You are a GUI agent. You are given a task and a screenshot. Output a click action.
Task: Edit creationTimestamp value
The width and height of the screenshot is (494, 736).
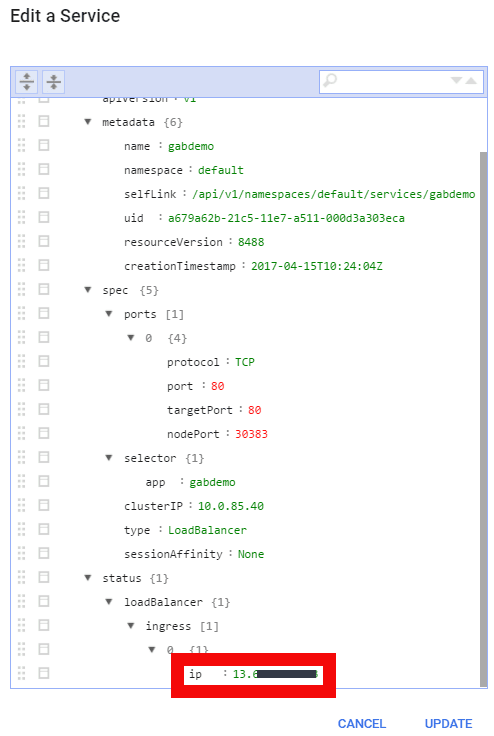point(317,266)
